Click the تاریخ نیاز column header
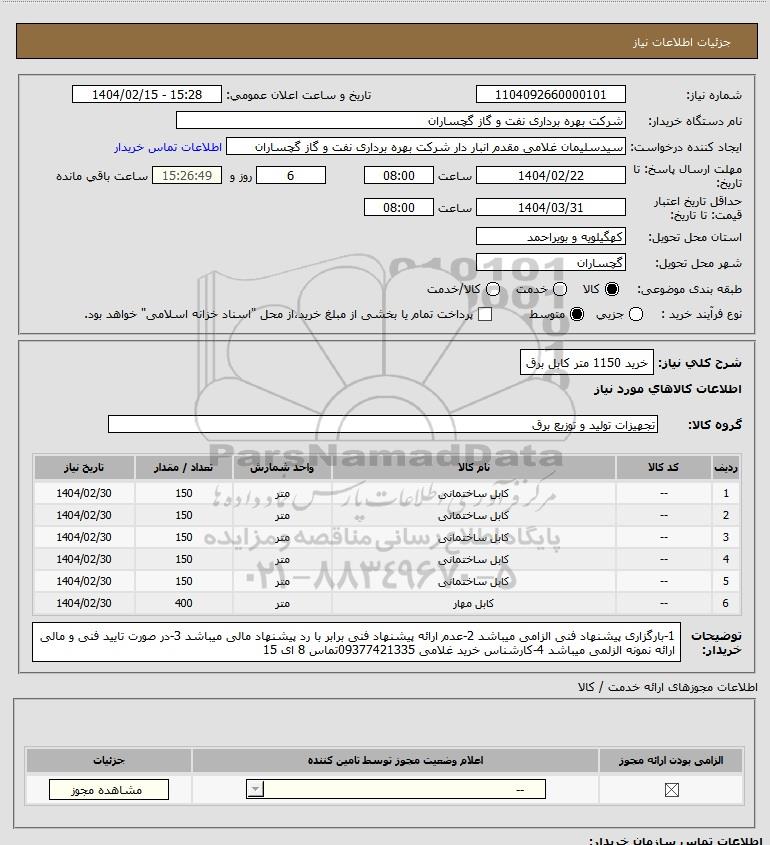 (84, 467)
